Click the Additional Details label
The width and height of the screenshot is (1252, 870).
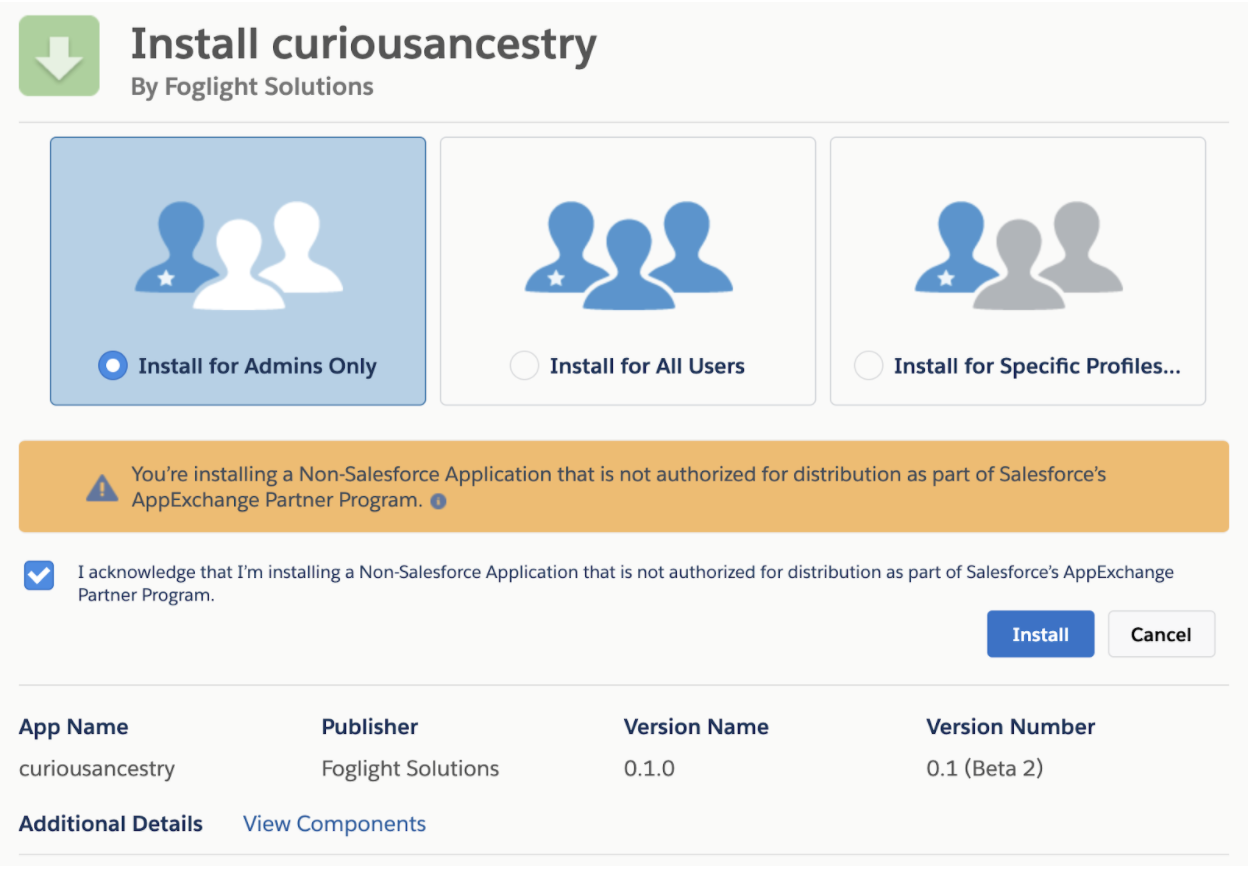[111, 824]
